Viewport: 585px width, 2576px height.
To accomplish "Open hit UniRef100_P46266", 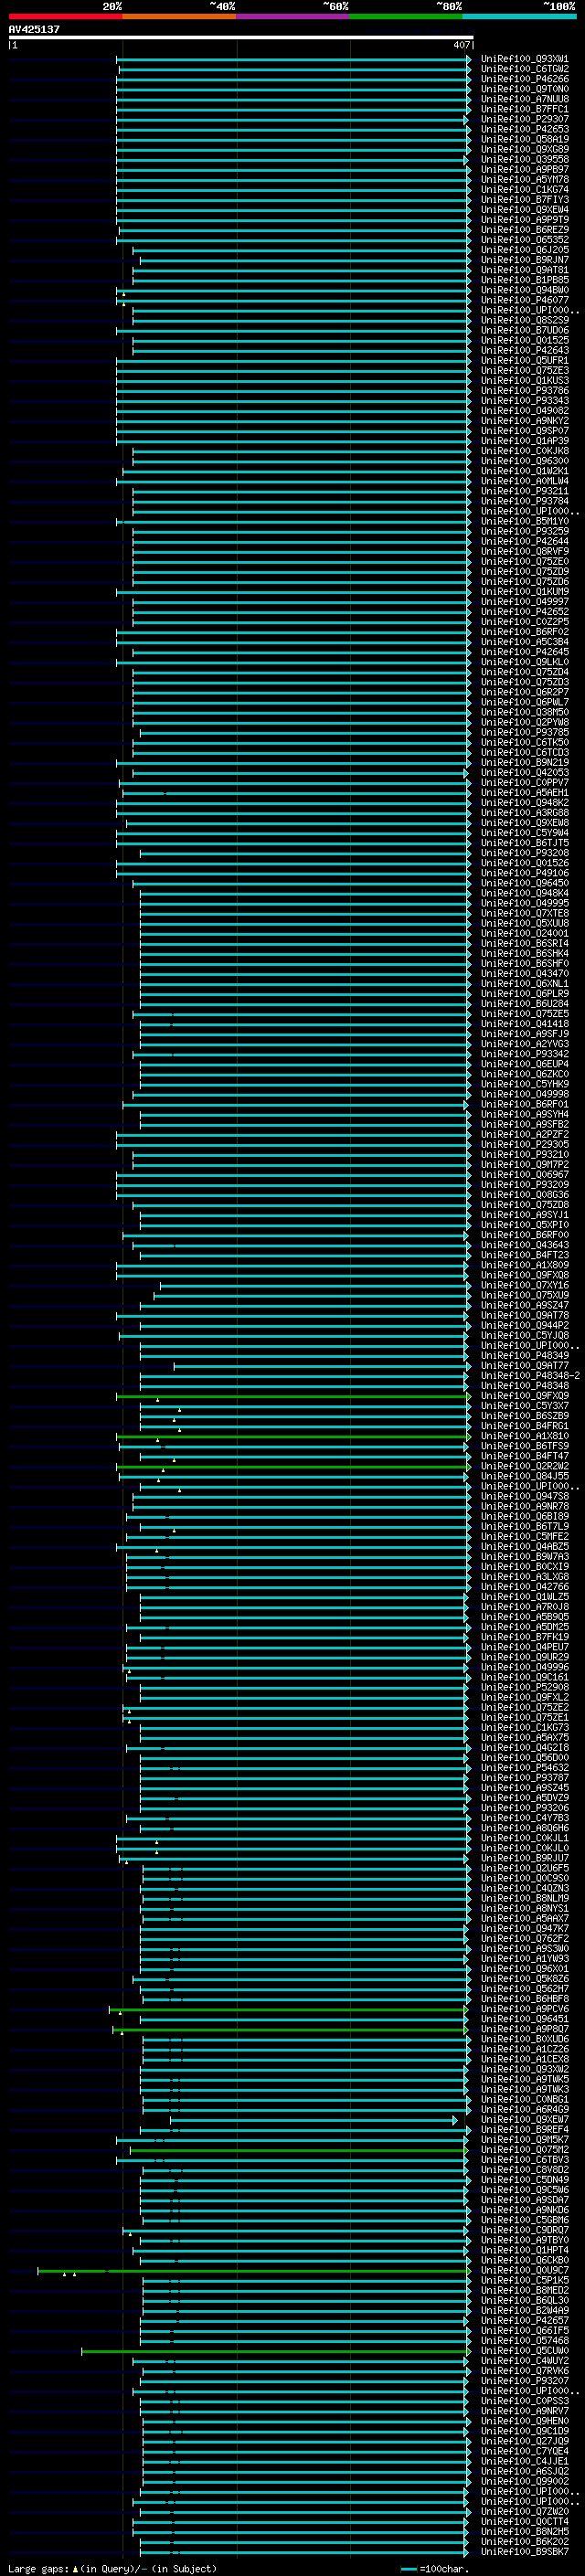I will tap(524, 79).
